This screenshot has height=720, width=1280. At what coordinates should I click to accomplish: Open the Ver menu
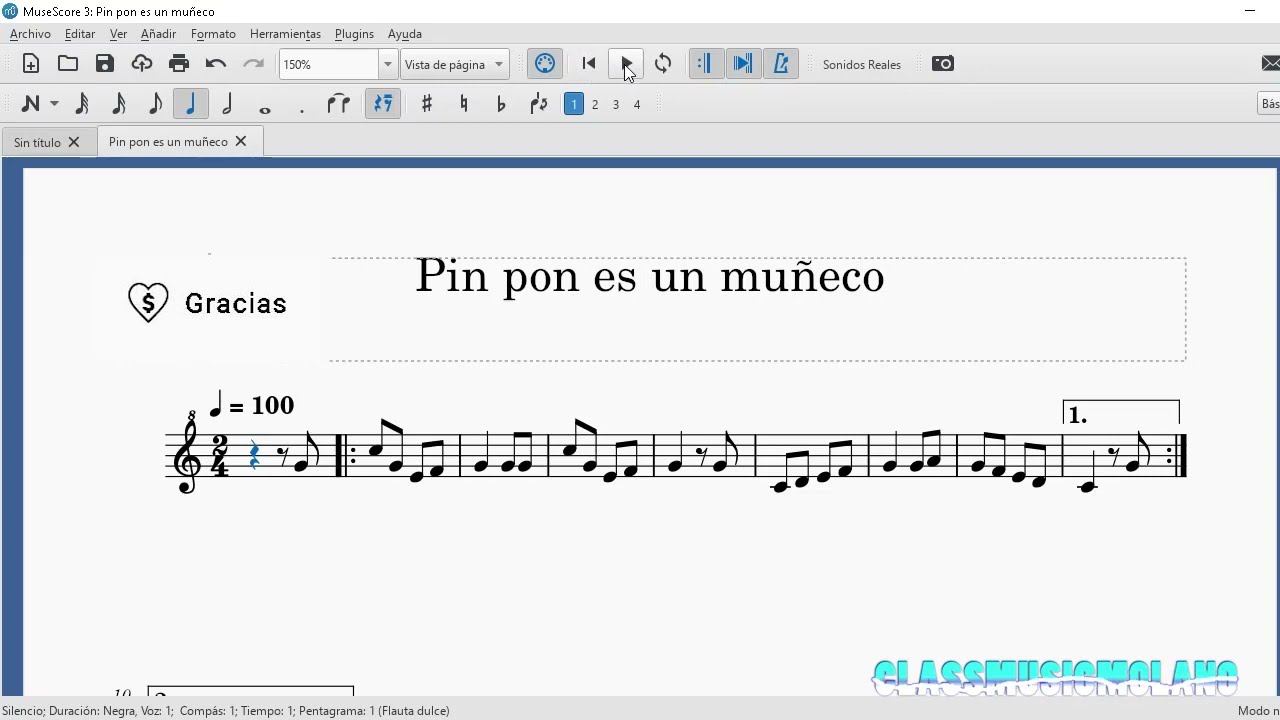(118, 34)
